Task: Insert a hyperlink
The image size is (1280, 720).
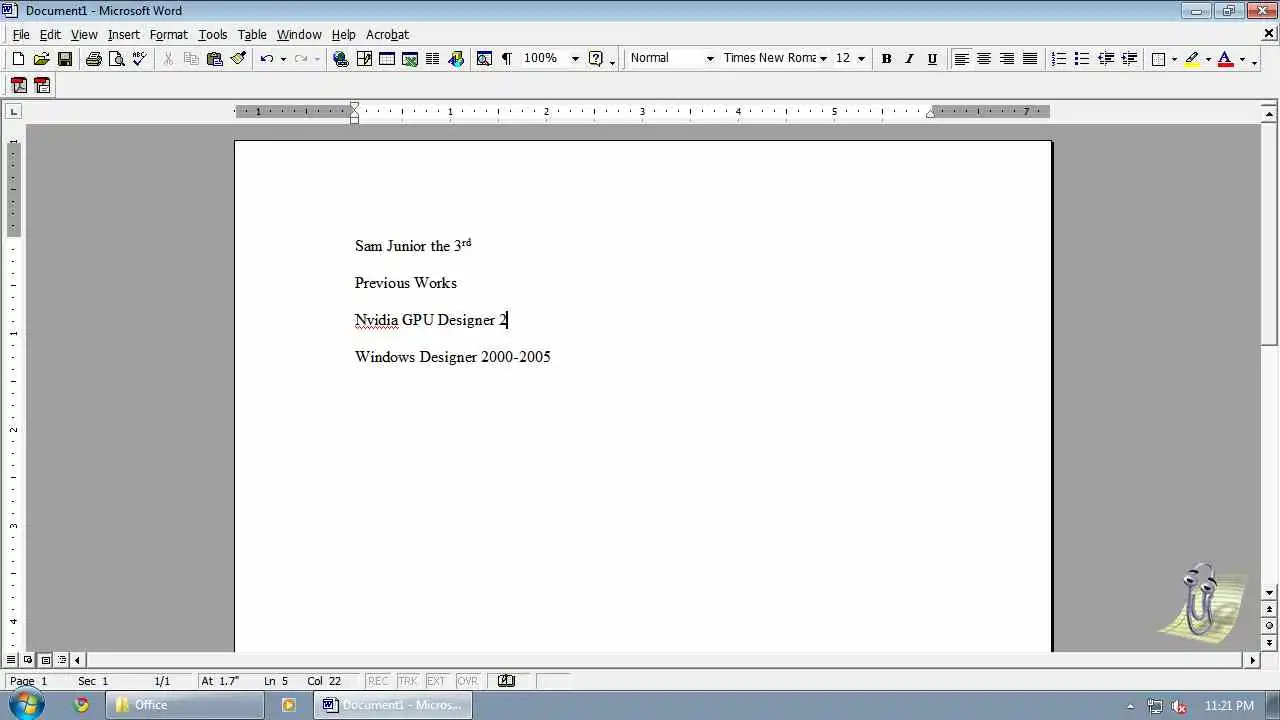Action: (341, 59)
